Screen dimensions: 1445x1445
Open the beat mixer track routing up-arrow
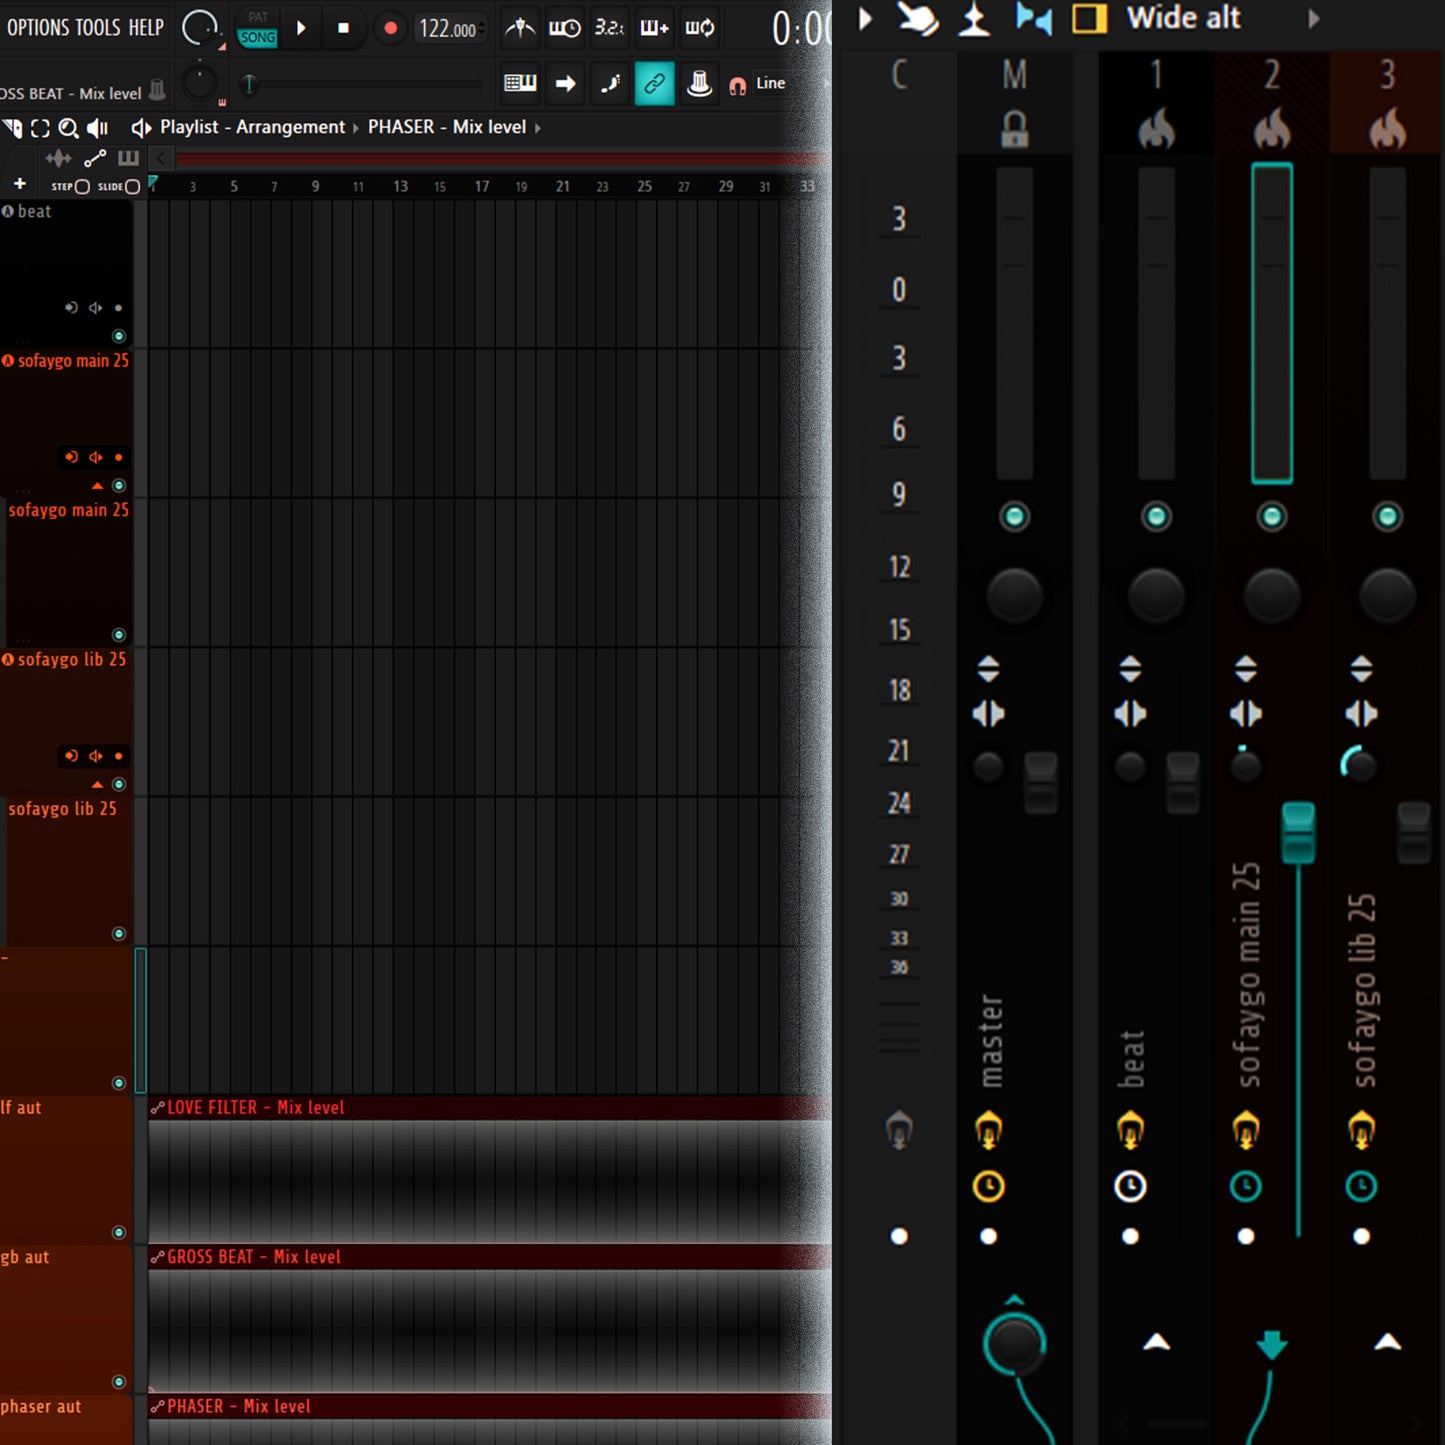pos(1157,1342)
